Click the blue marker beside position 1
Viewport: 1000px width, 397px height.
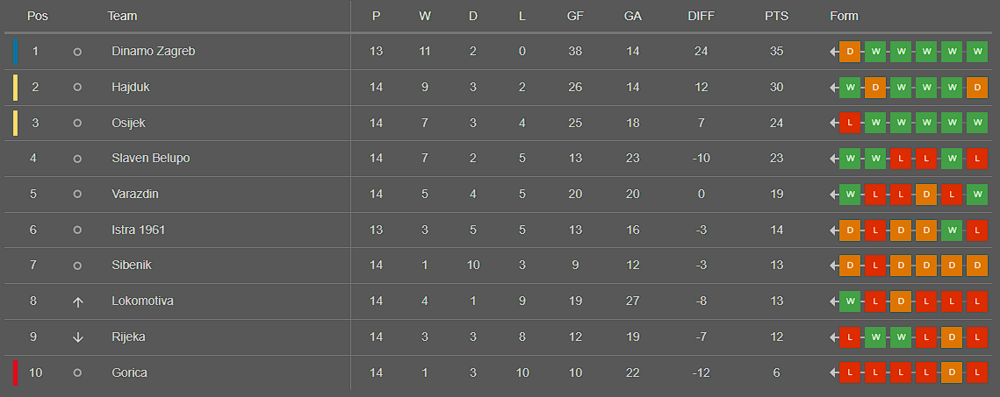pos(15,52)
